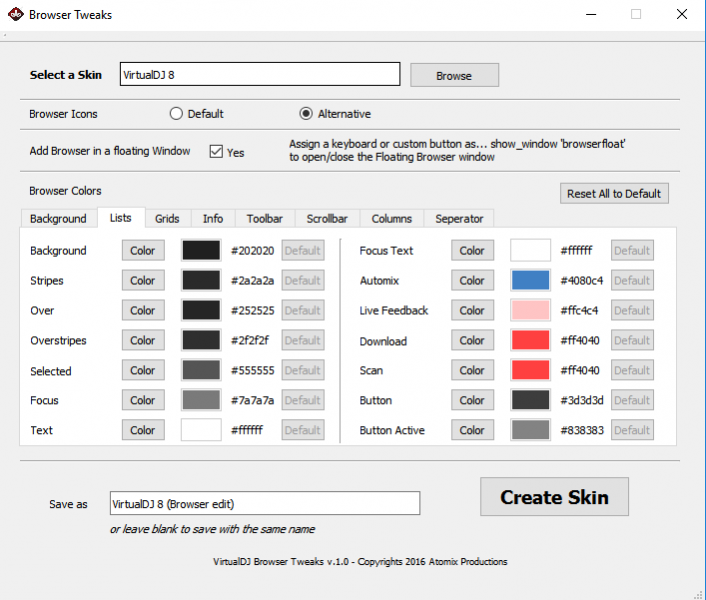The height and width of the screenshot is (600, 706).
Task: Switch to the Background tab
Action: click(x=58, y=219)
